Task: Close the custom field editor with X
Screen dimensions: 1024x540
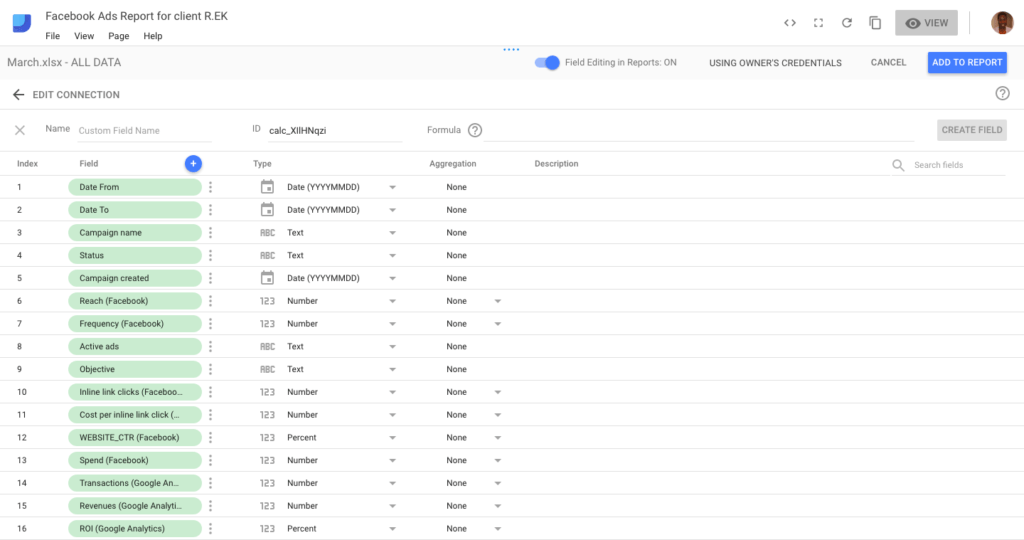Action: click(20, 130)
